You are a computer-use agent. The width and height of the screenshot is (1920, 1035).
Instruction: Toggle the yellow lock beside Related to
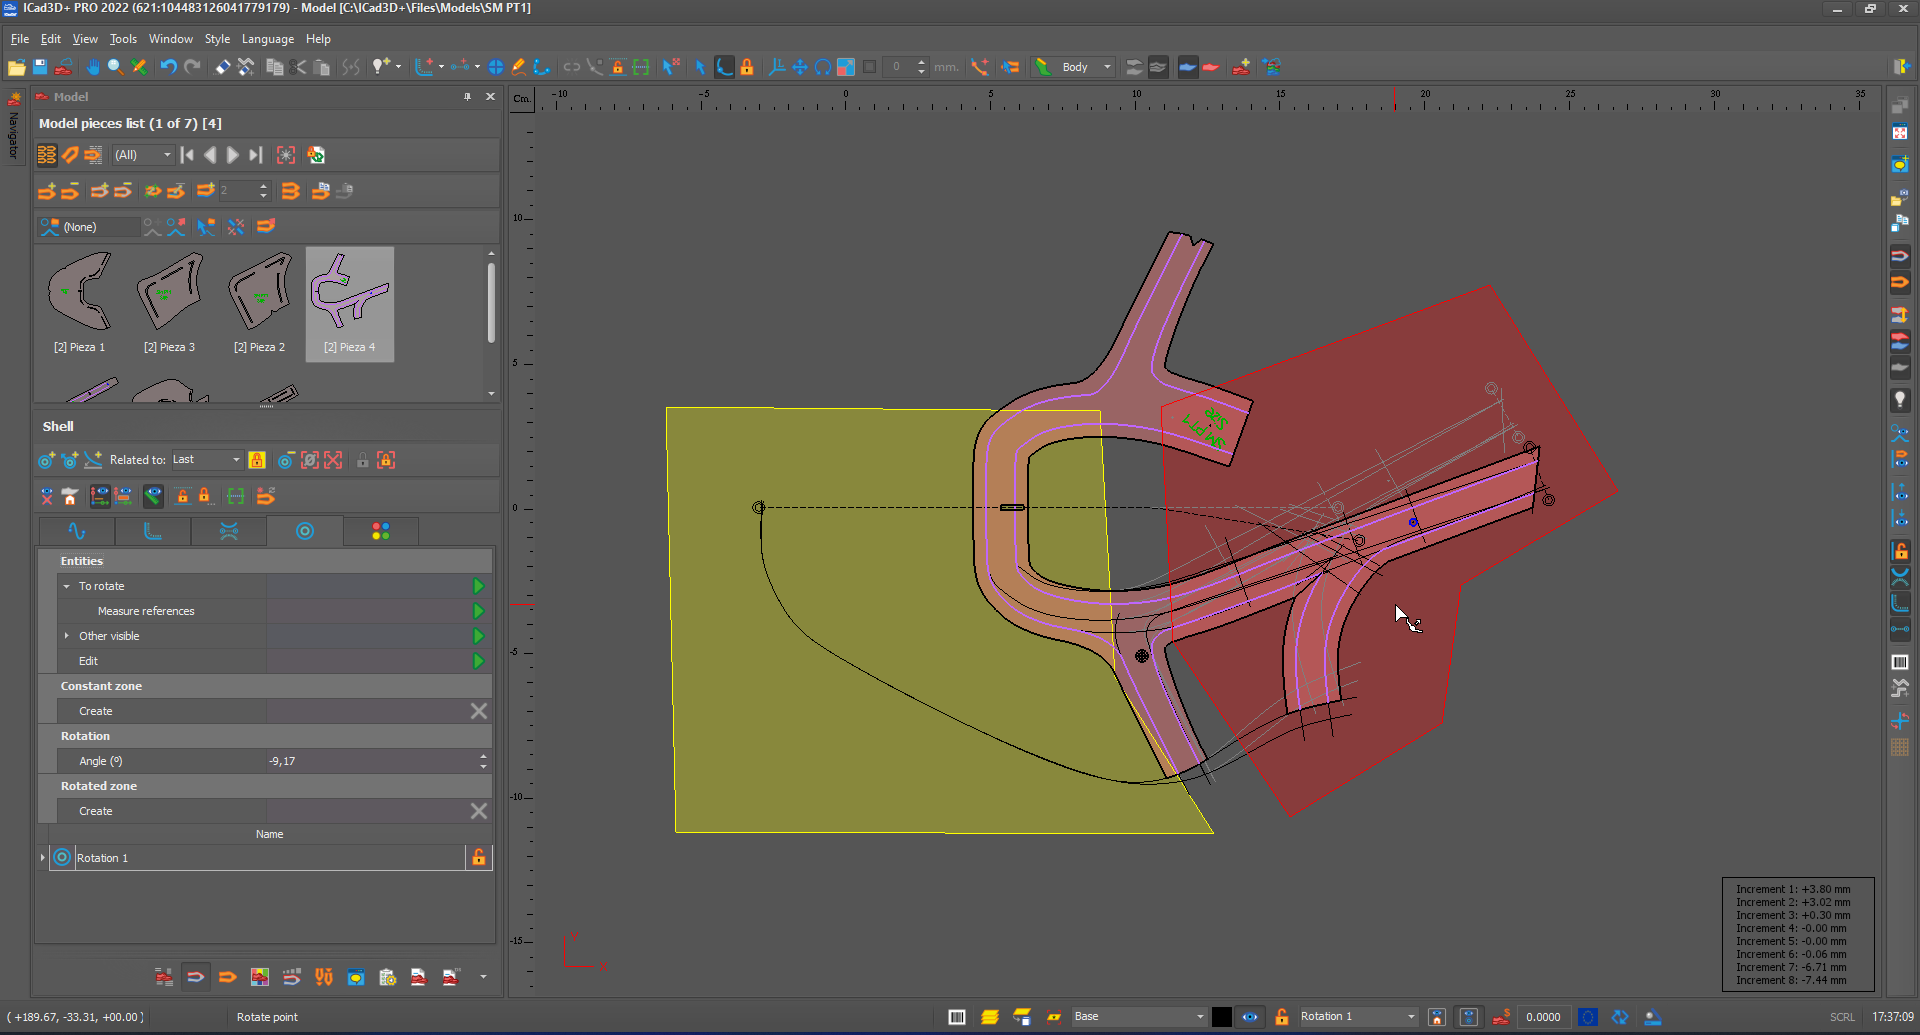[257, 460]
